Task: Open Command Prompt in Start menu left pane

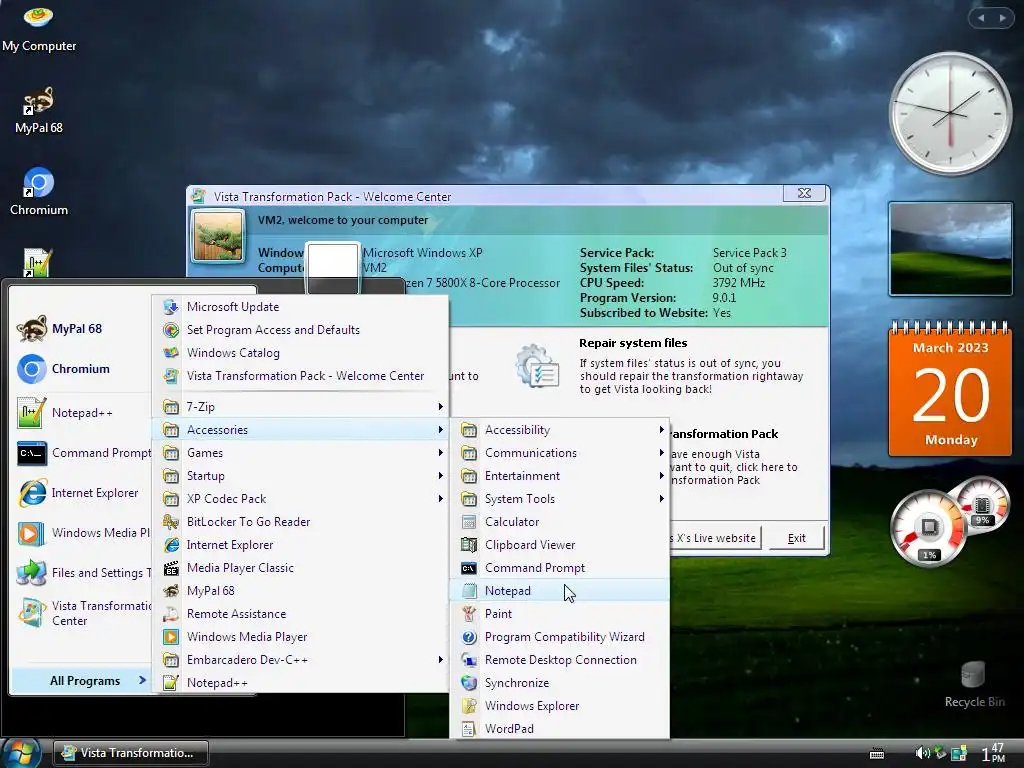Action: tap(84, 453)
